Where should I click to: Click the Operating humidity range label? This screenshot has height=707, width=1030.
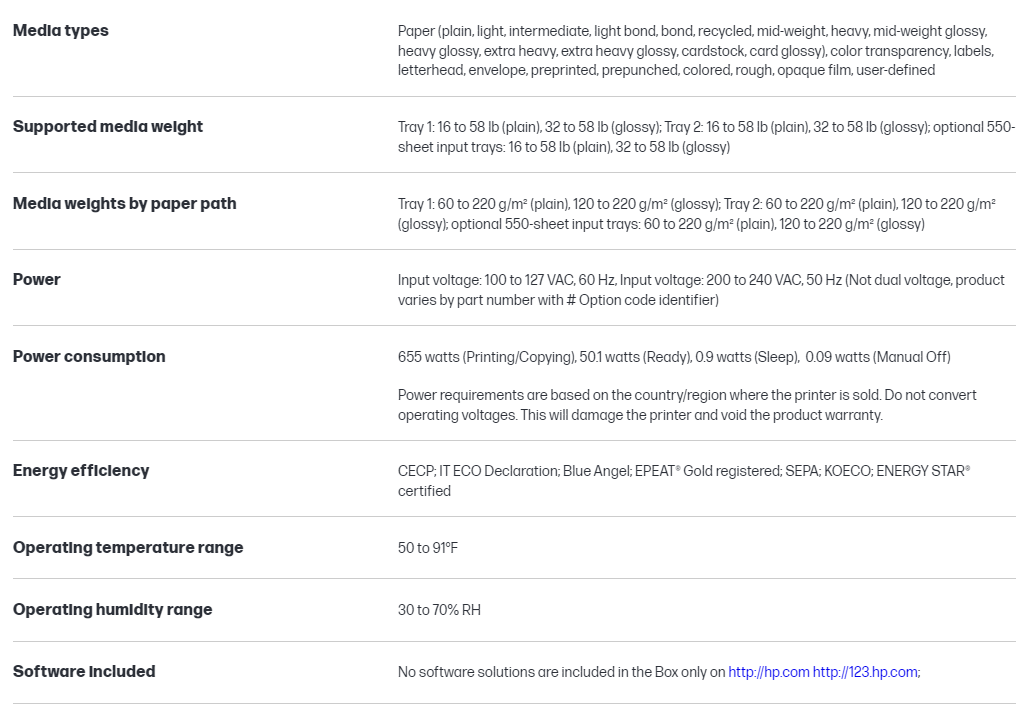113,609
